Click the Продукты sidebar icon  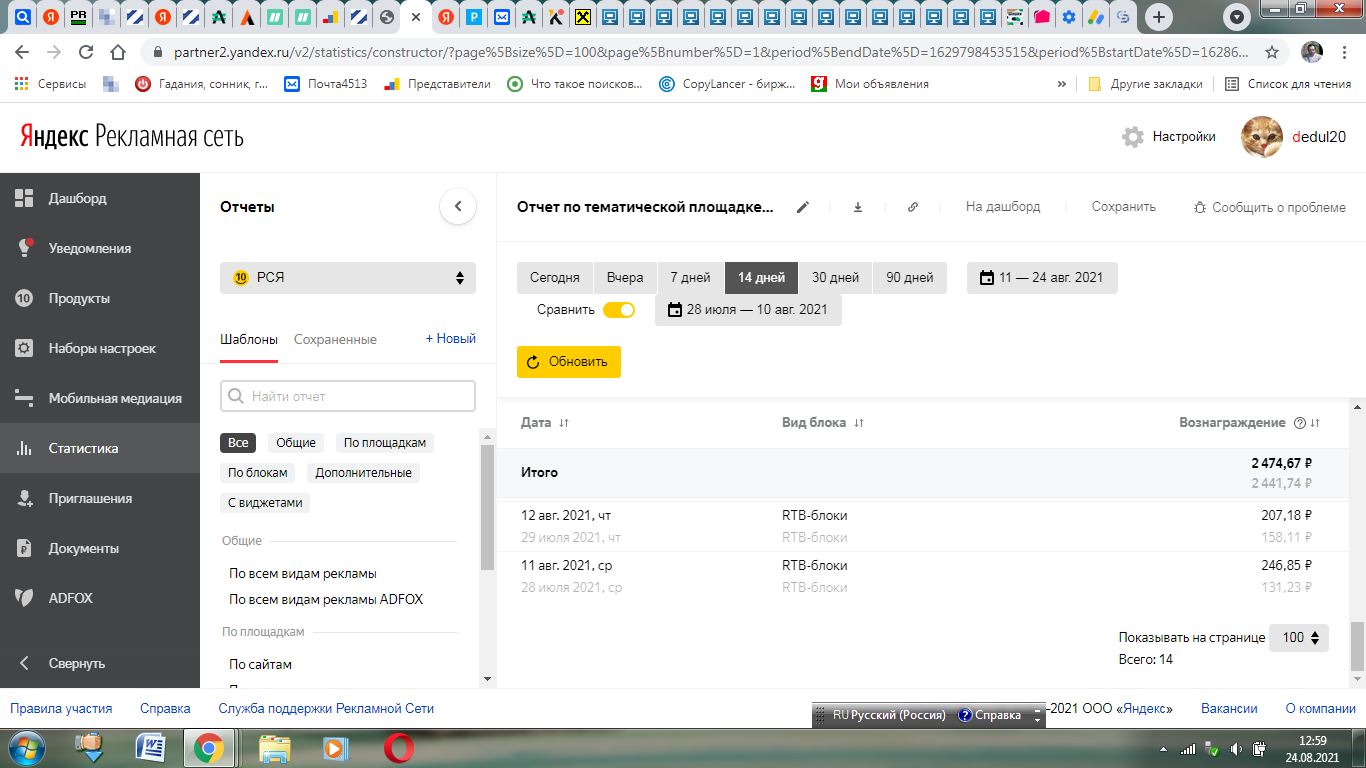tap(25, 298)
